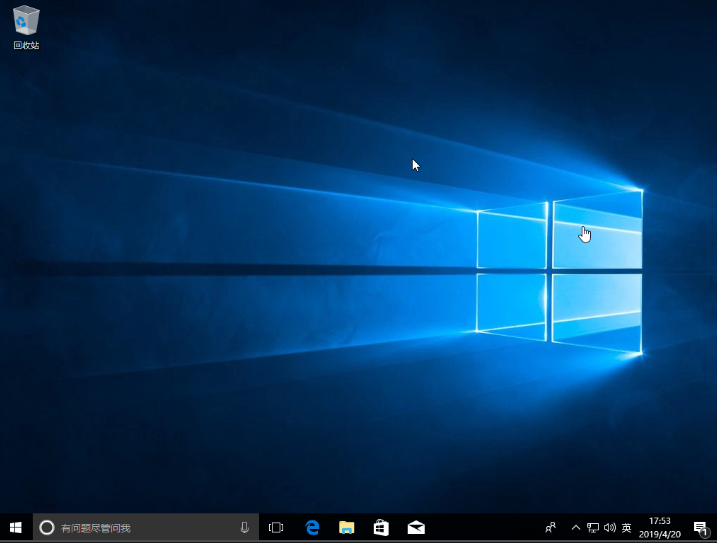717x543 pixels.
Task: Click the date 2019/4/20 in taskbar
Action: click(x=660, y=534)
